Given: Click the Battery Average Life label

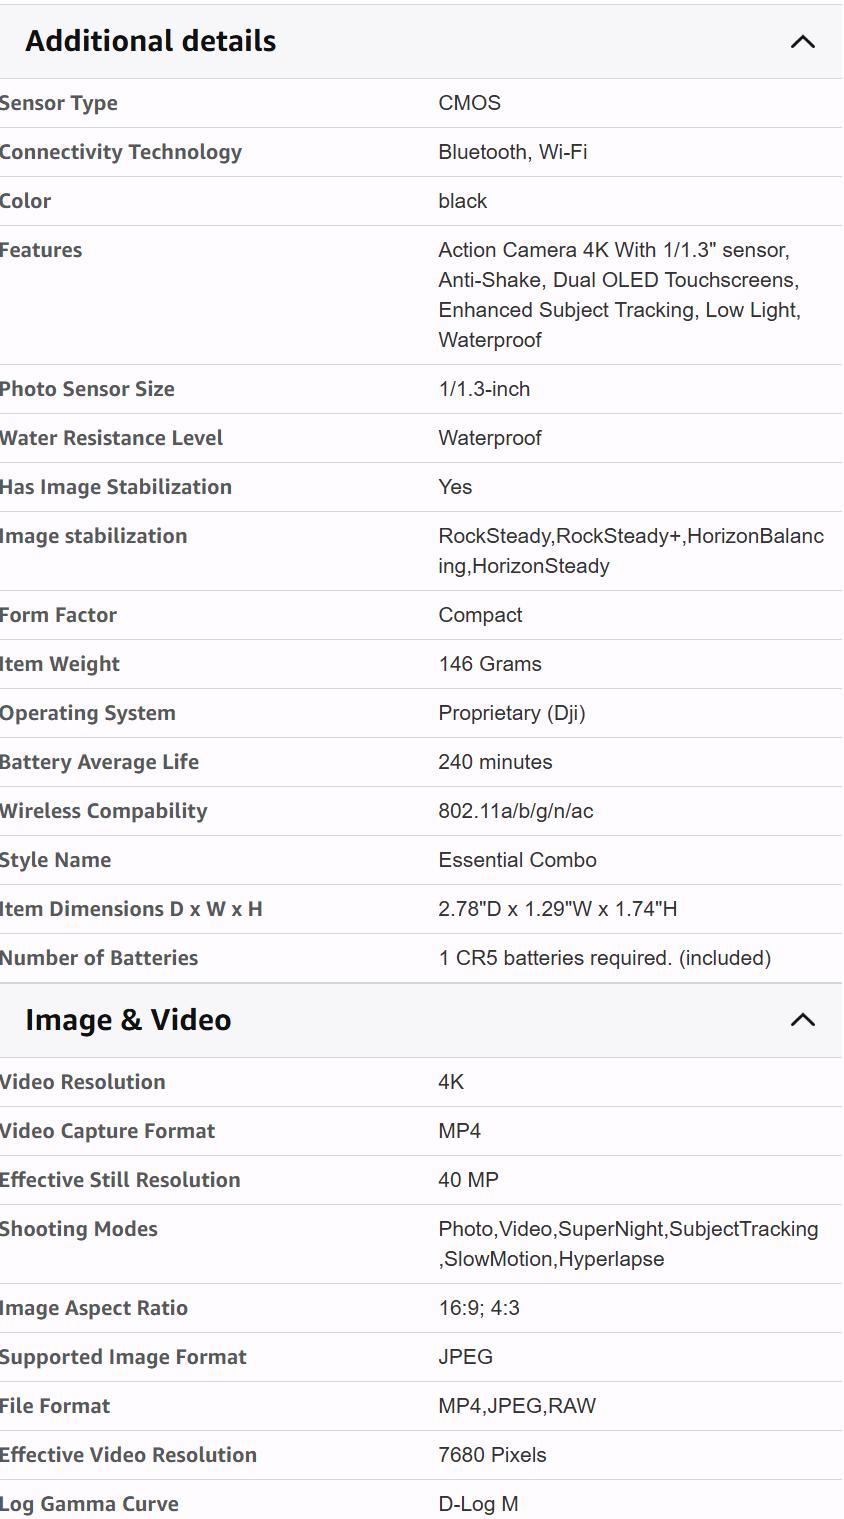Looking at the screenshot, I should coord(99,762).
